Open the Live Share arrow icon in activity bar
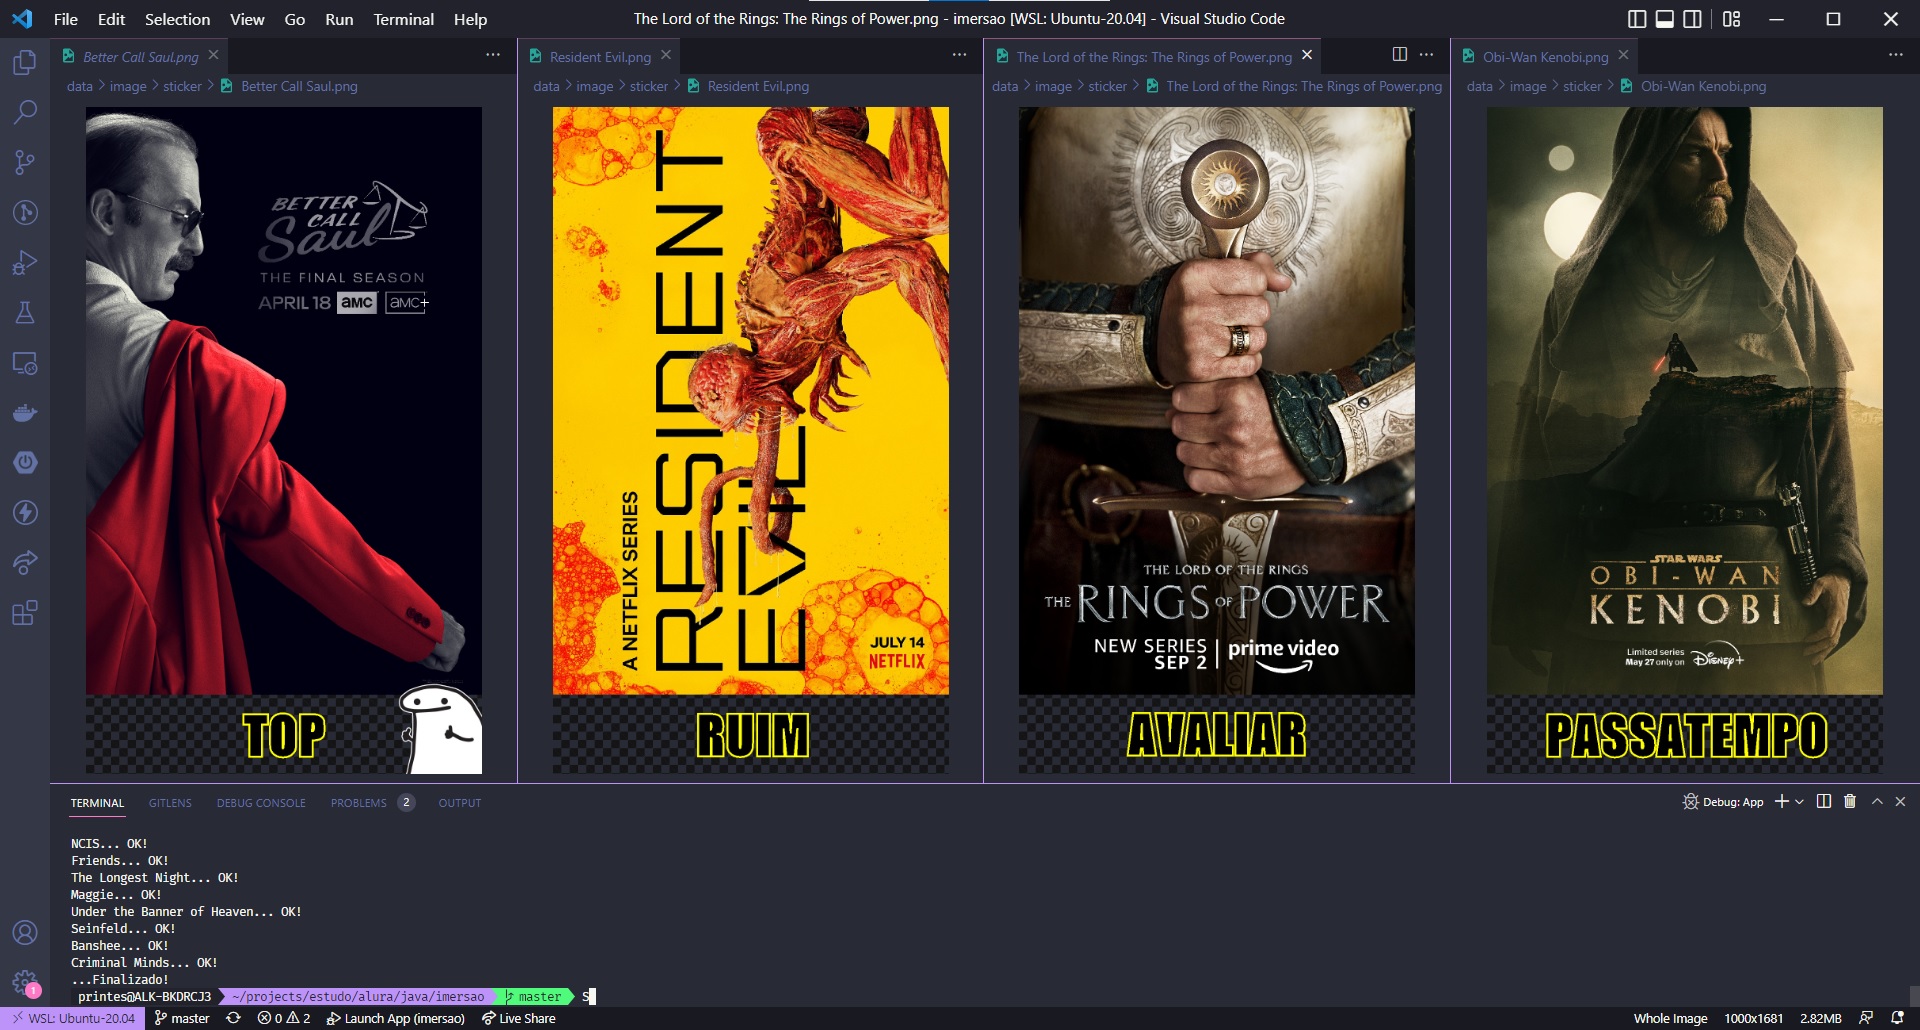1920x1030 pixels. click(x=25, y=562)
